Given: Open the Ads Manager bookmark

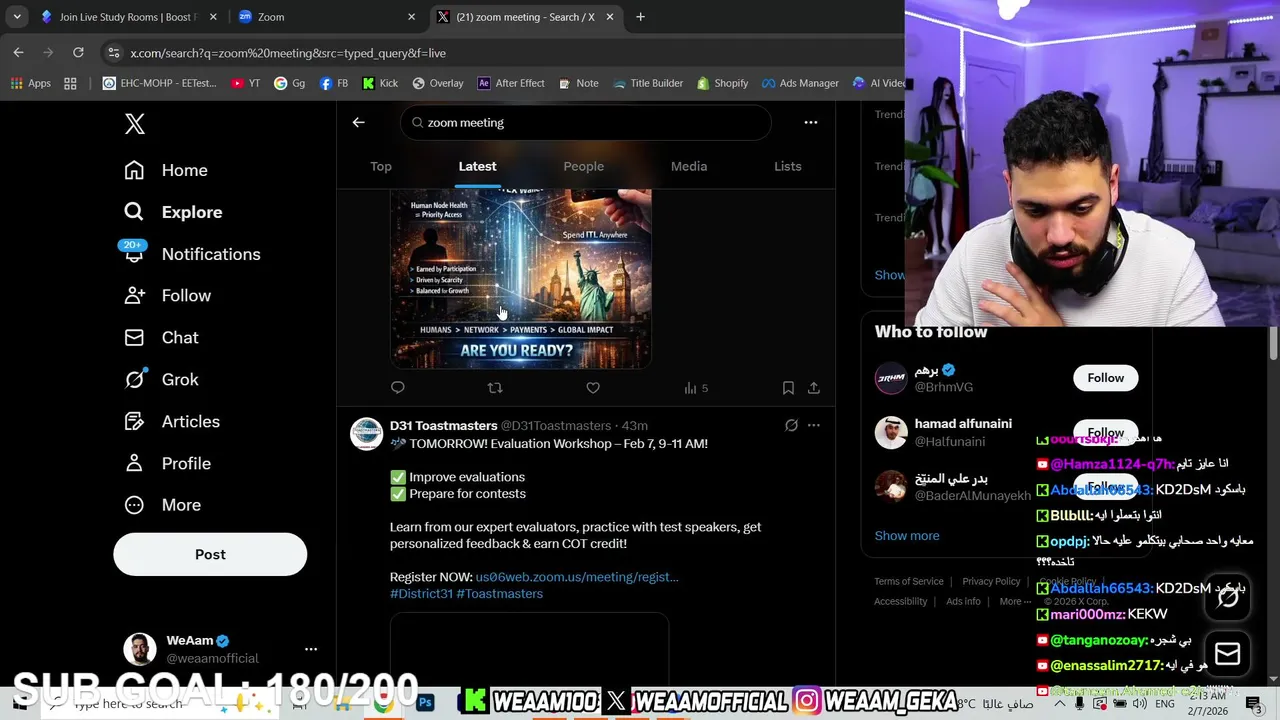Looking at the screenshot, I should (800, 83).
